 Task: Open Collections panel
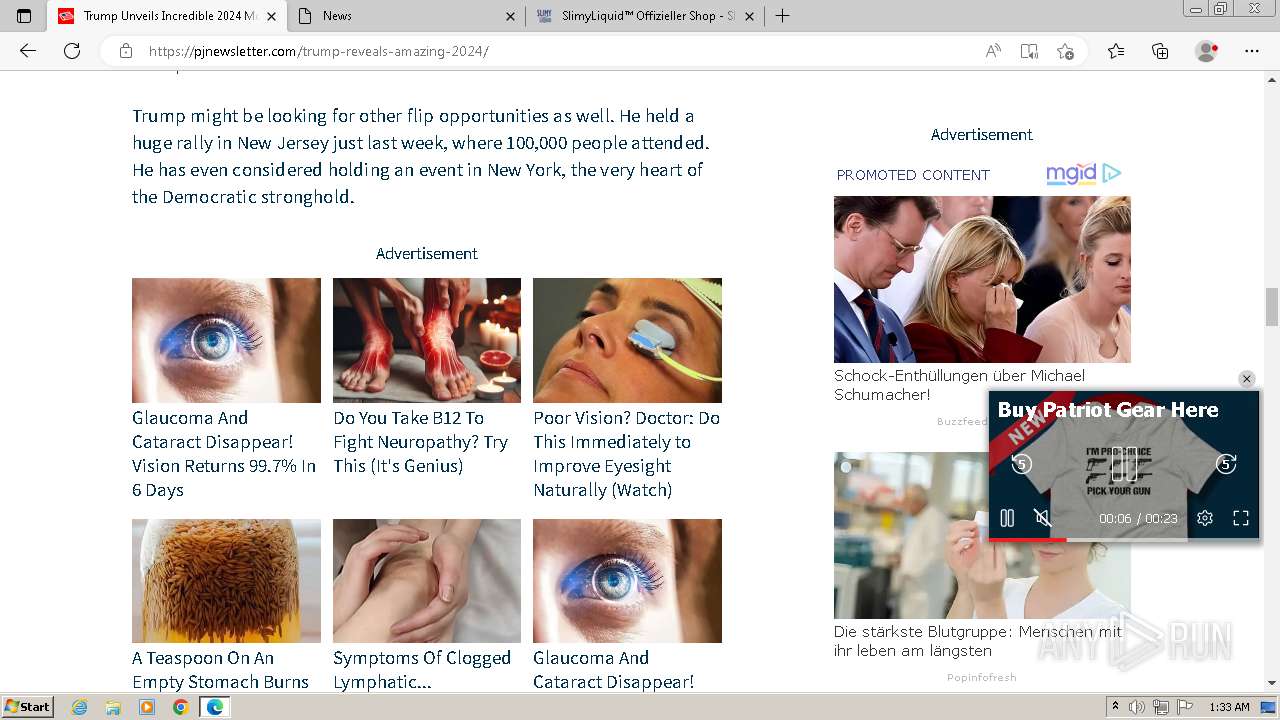1160,51
